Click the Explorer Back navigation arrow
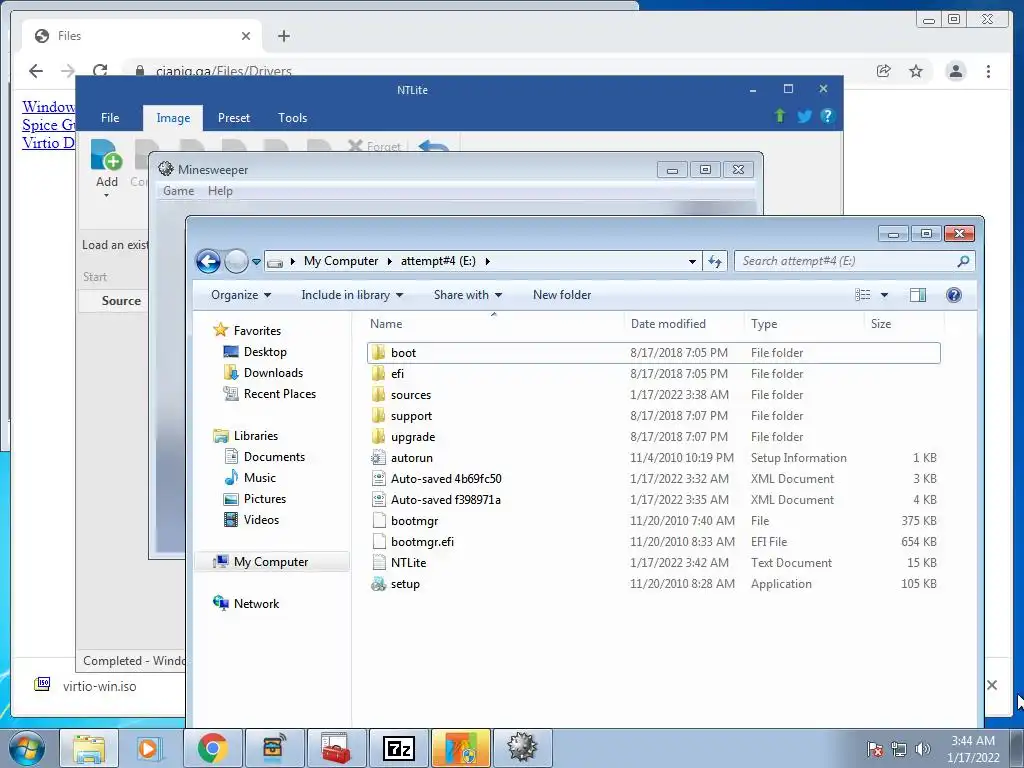Image resolution: width=1024 pixels, height=768 pixels. pyautogui.click(x=208, y=262)
